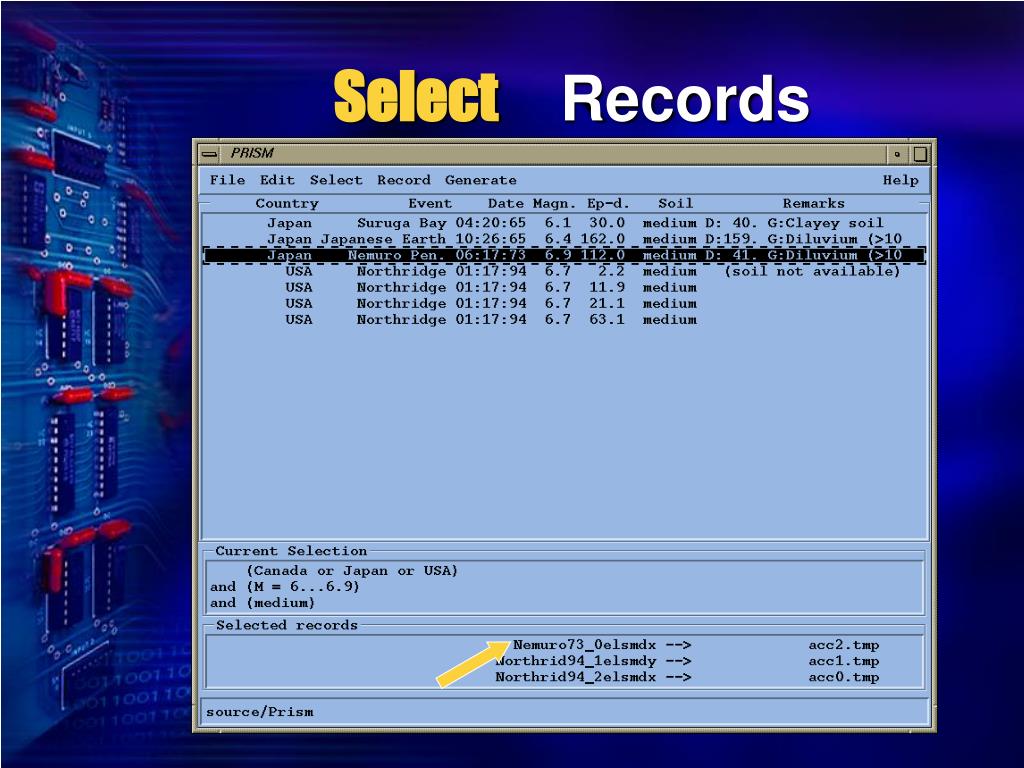The width and height of the screenshot is (1024, 768).
Task: Click the acc2.tmp output file
Action: 844,645
